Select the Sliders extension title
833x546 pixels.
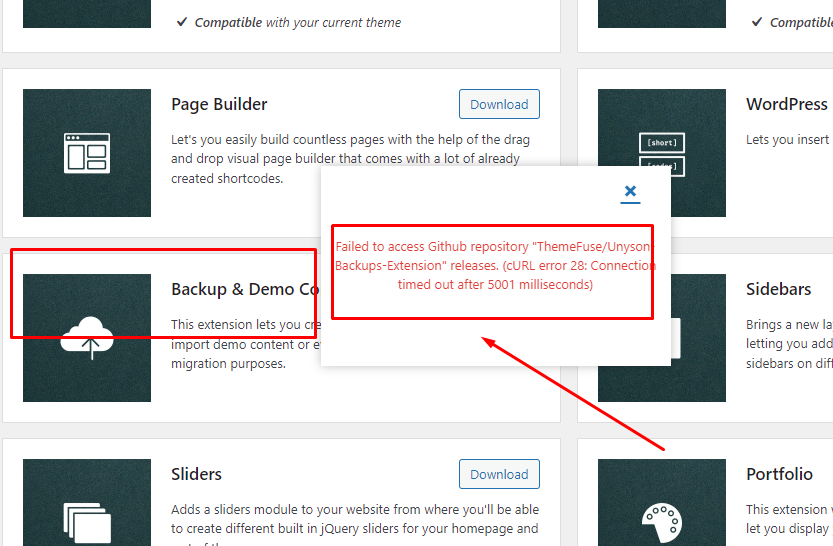click(196, 474)
